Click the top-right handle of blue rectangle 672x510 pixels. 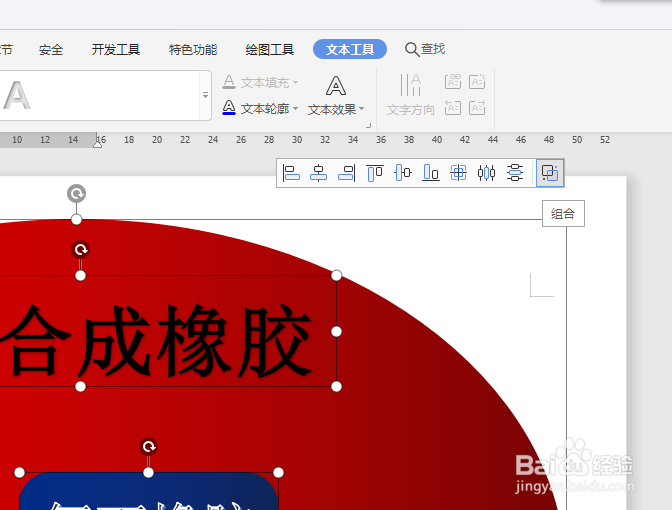pyautogui.click(x=278, y=472)
